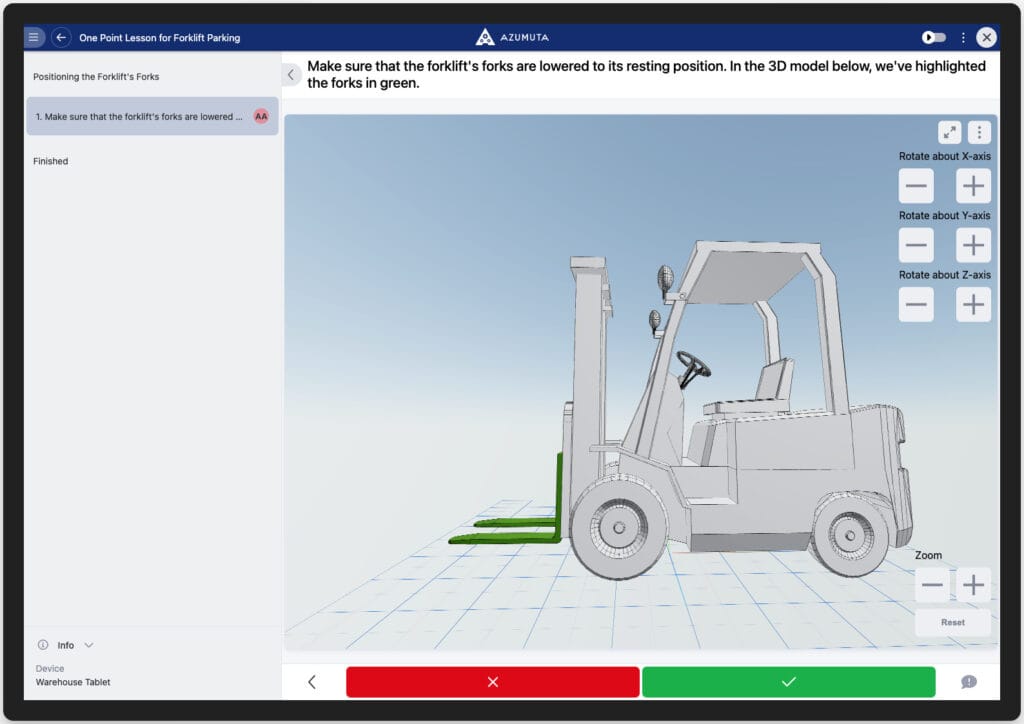Zoom in on the 3D forklift model

972,584
